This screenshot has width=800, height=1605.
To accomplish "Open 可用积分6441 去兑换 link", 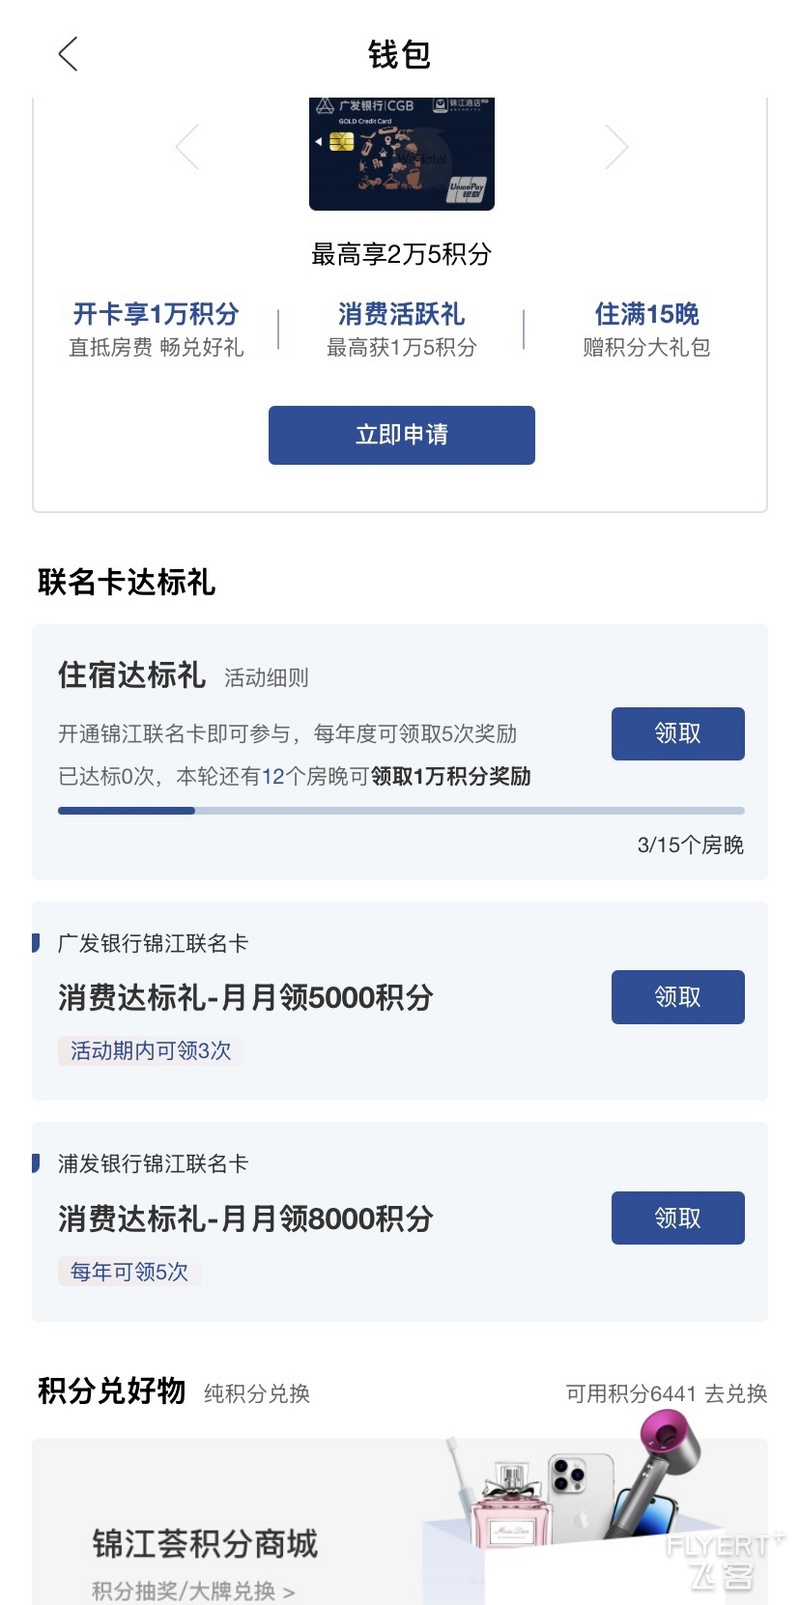I will (667, 1393).
